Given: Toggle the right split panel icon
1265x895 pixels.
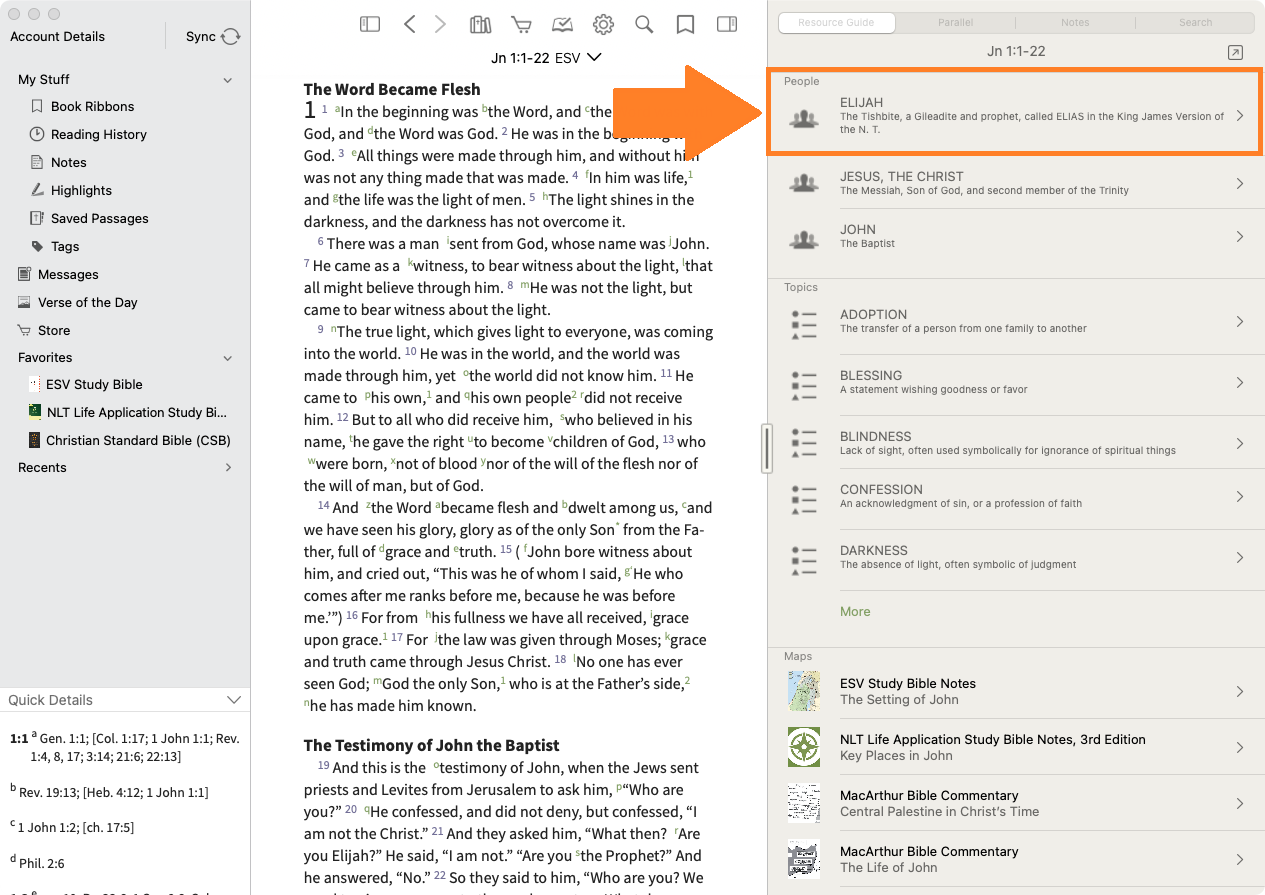Looking at the screenshot, I should pyautogui.click(x=727, y=25).
